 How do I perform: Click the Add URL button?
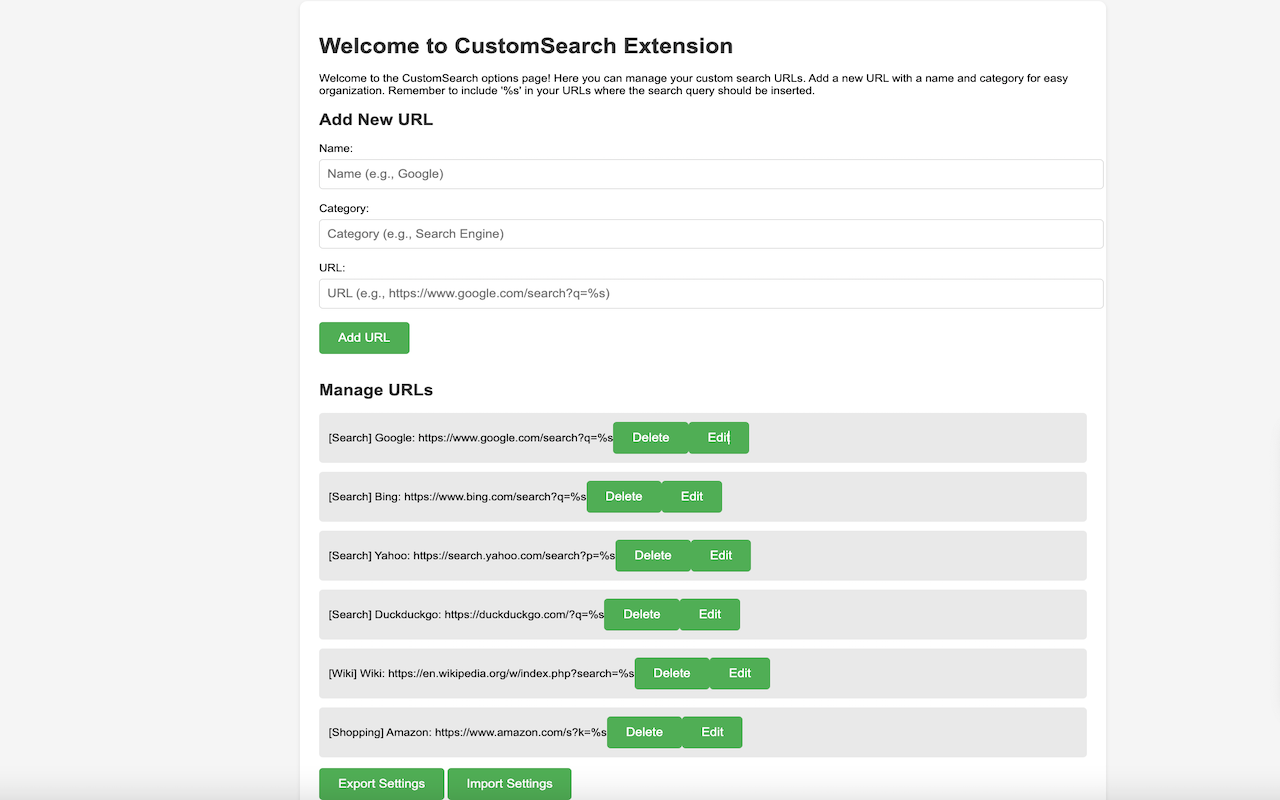click(363, 337)
